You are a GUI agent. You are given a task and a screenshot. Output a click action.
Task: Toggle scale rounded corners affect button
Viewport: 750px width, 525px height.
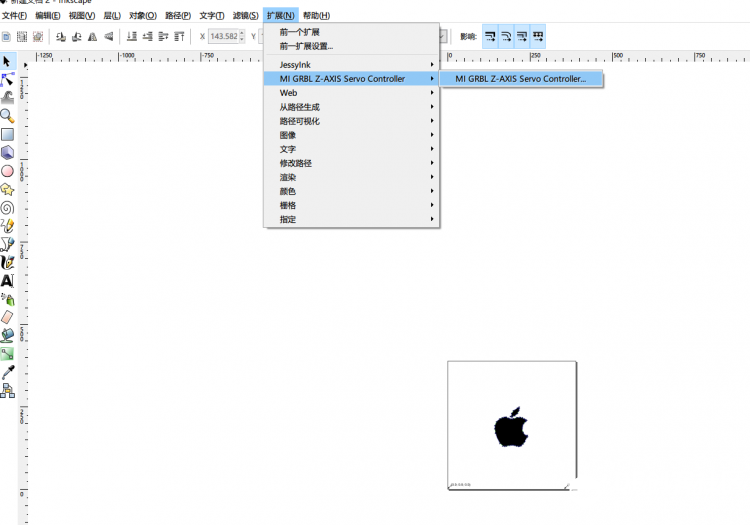point(506,36)
